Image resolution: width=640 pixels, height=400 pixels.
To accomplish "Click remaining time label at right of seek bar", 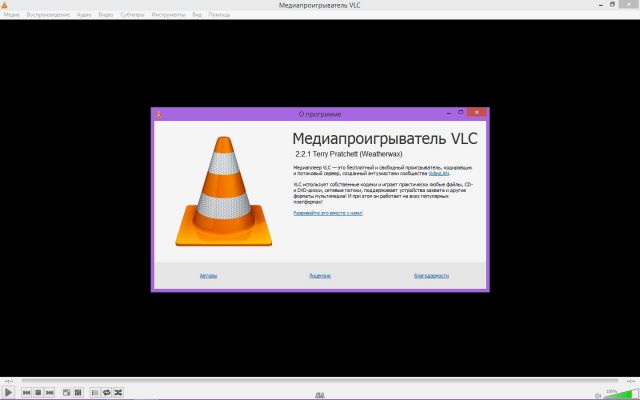I will (631, 381).
